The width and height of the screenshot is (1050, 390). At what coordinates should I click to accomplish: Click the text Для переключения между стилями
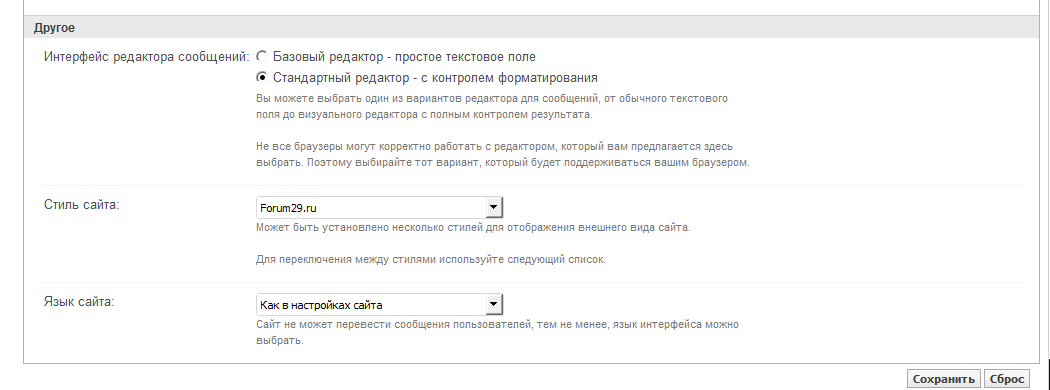coord(431,259)
